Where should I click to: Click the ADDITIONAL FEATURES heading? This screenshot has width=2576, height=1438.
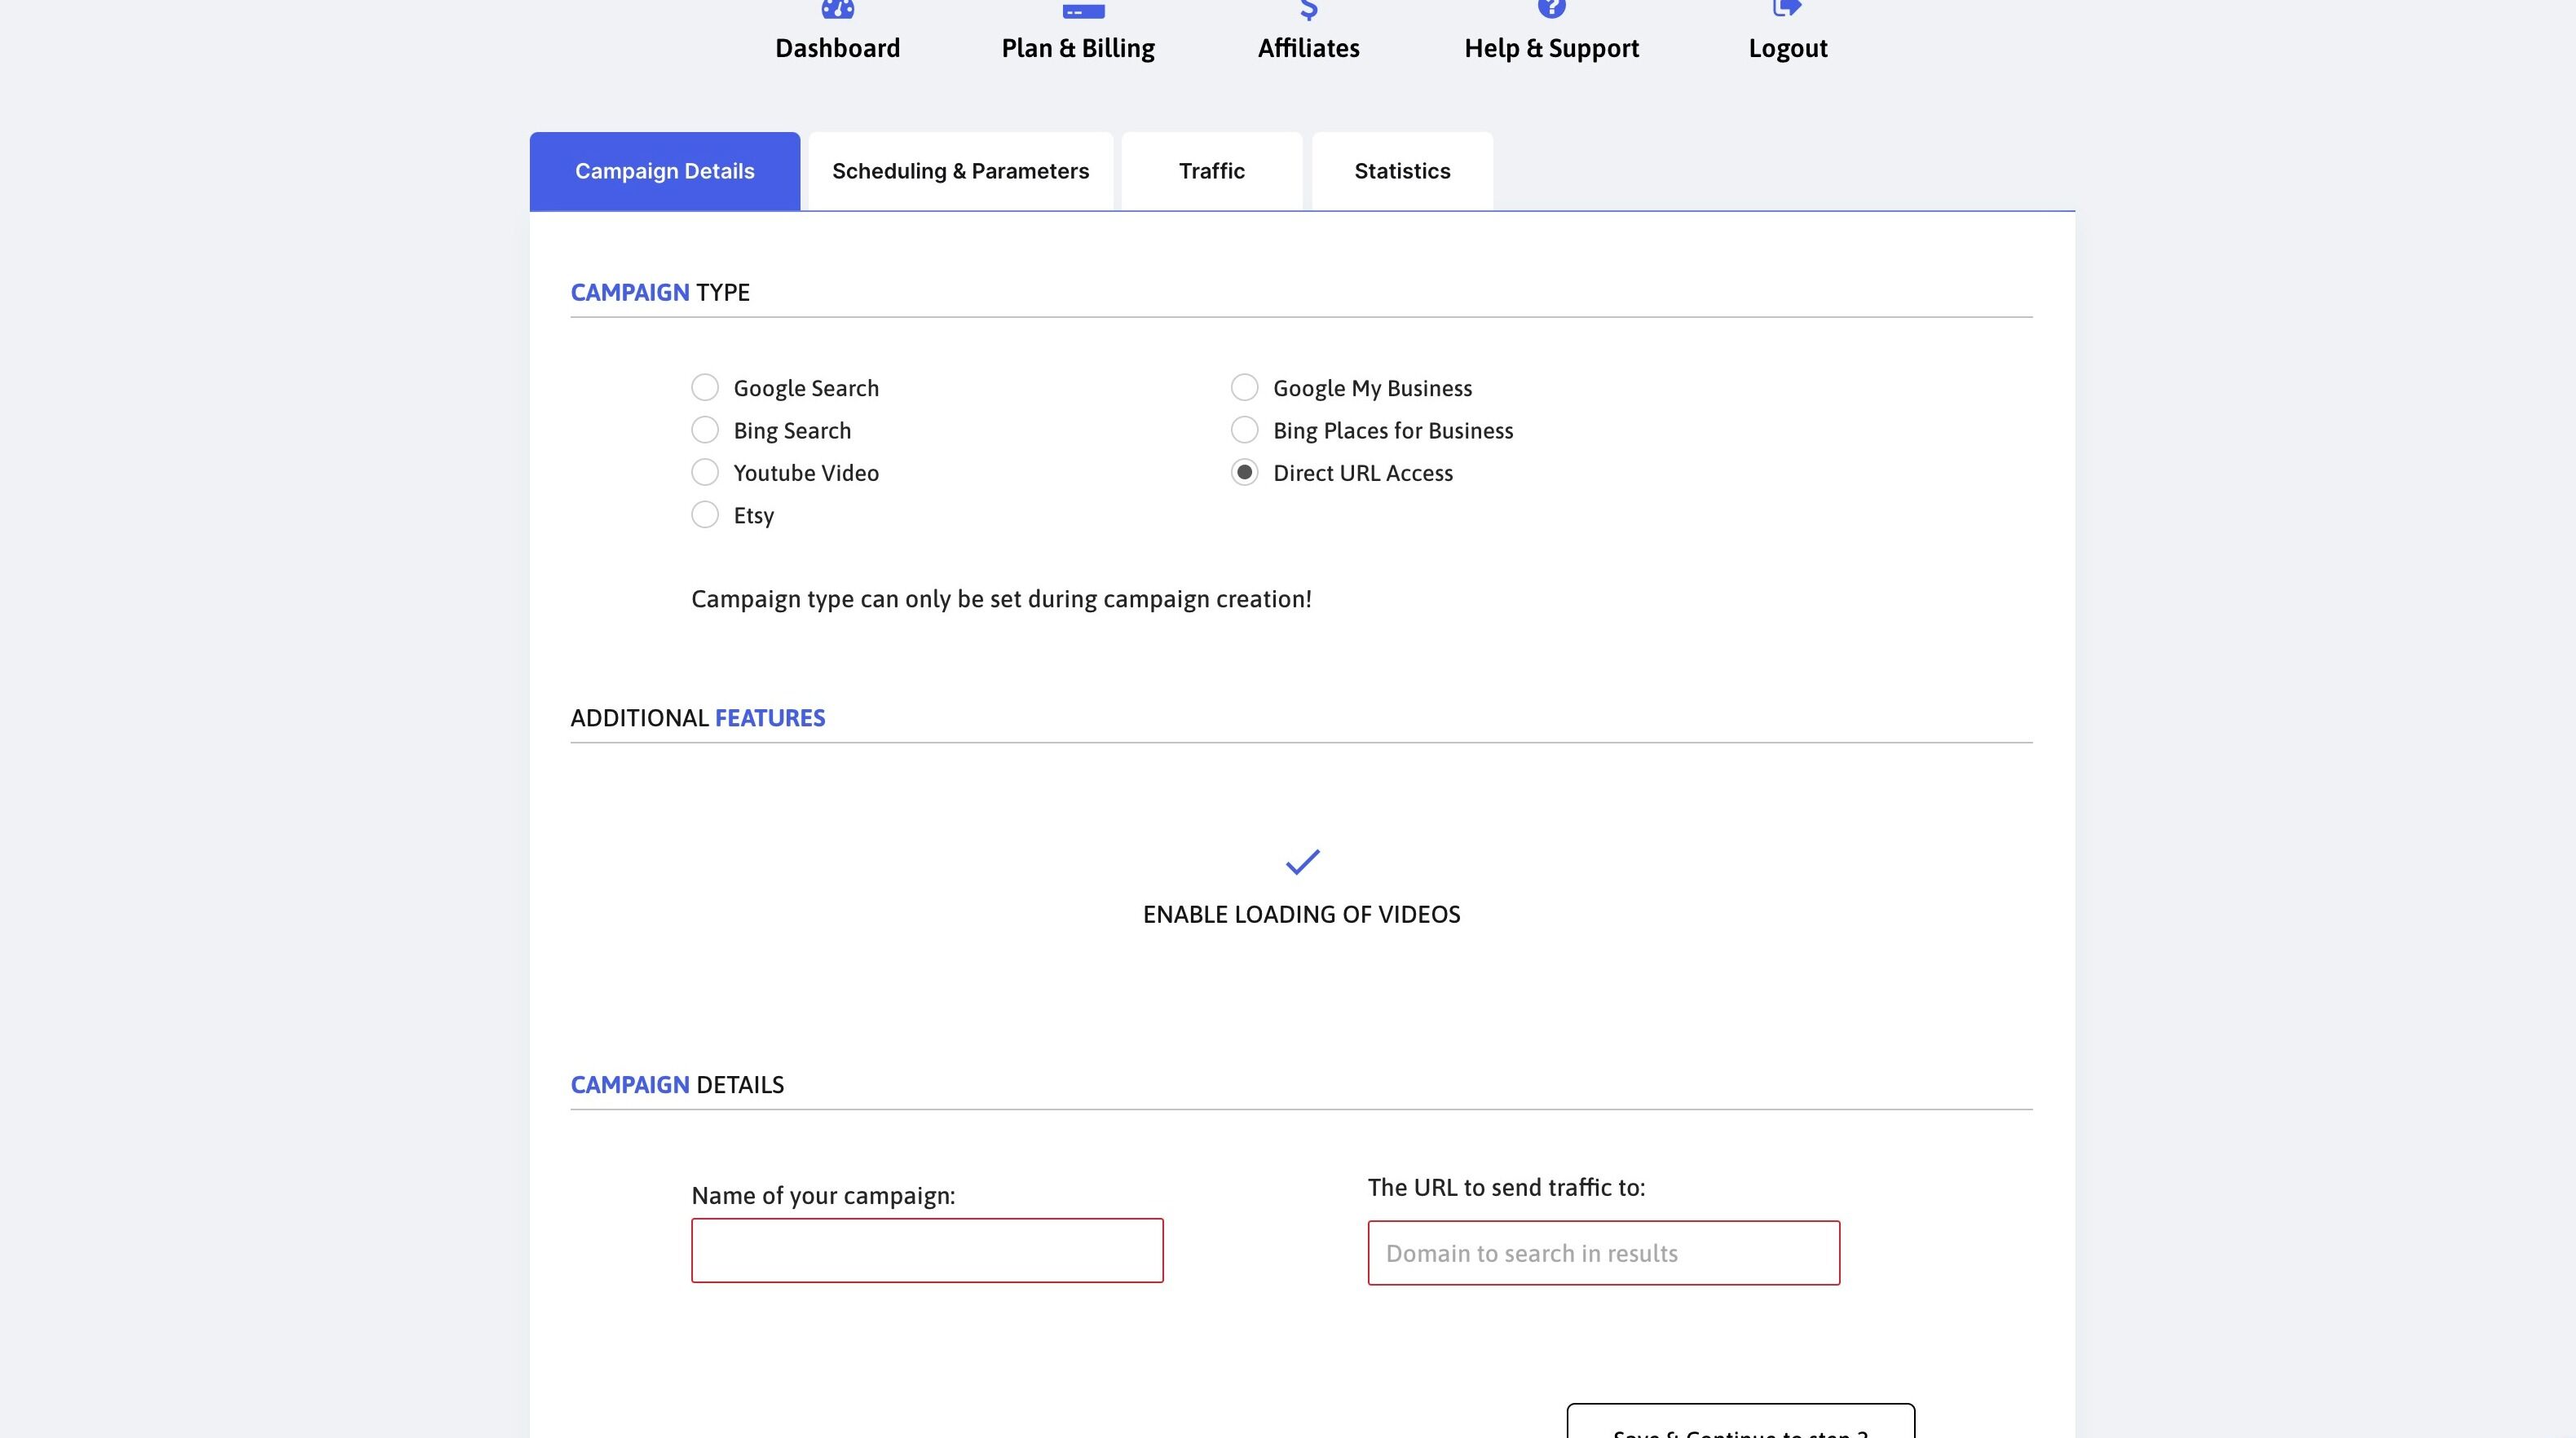697,718
